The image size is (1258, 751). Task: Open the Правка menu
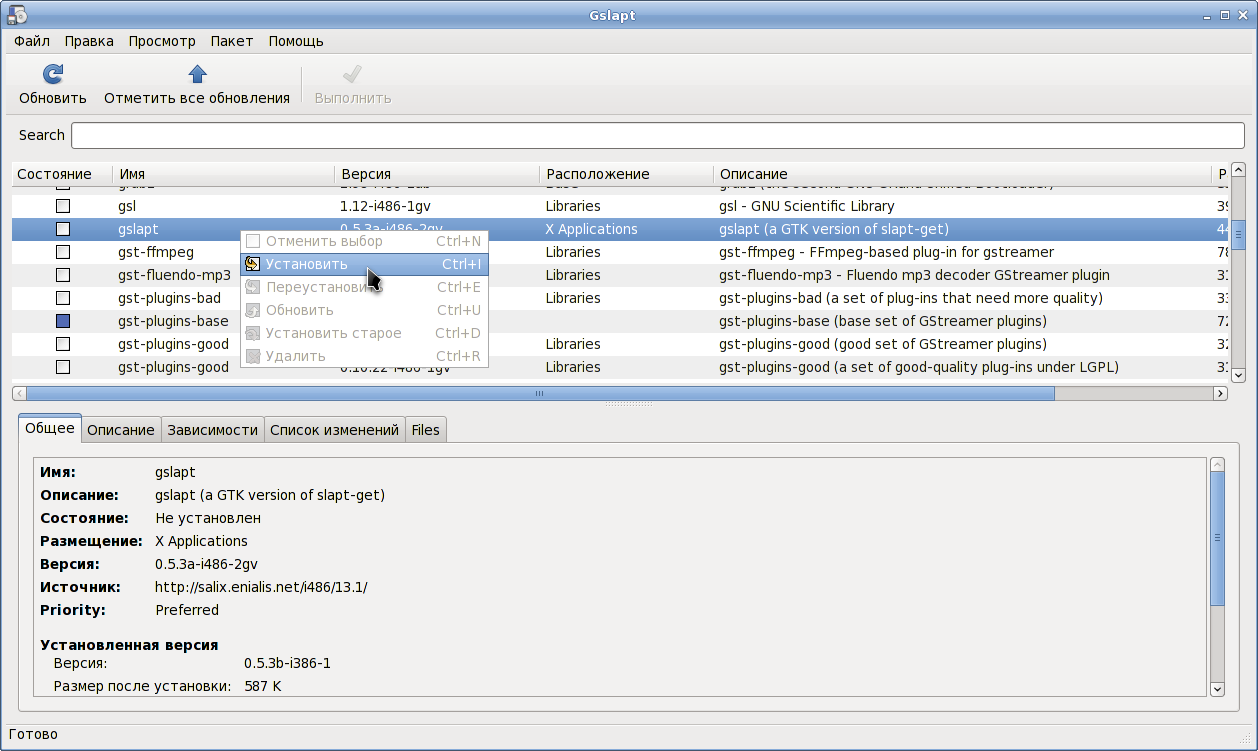(89, 41)
